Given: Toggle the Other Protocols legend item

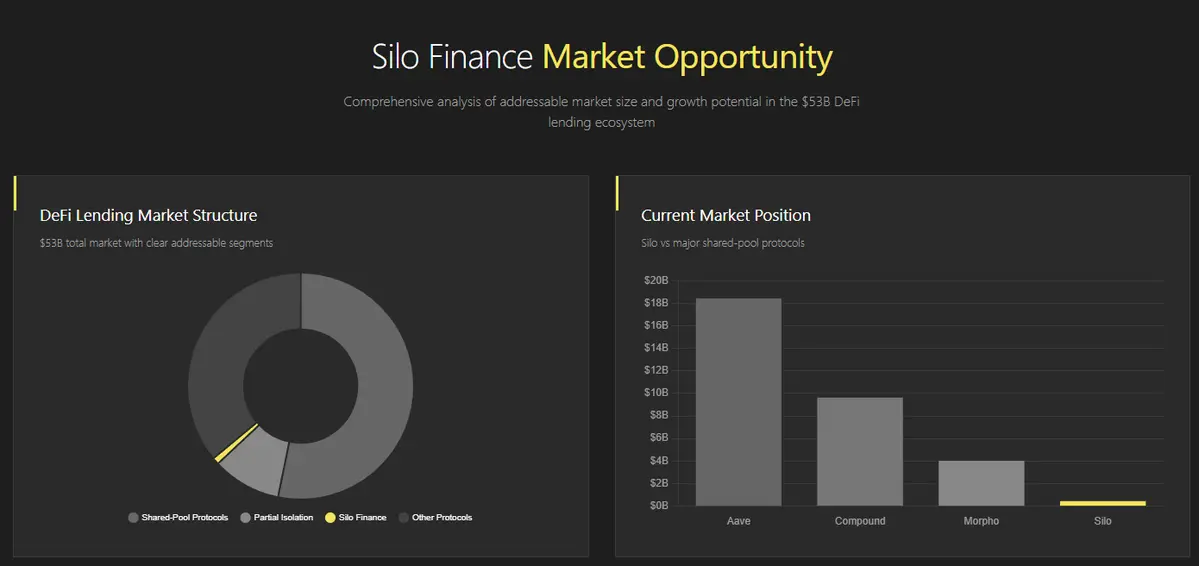Looking at the screenshot, I should pyautogui.click(x=435, y=518).
